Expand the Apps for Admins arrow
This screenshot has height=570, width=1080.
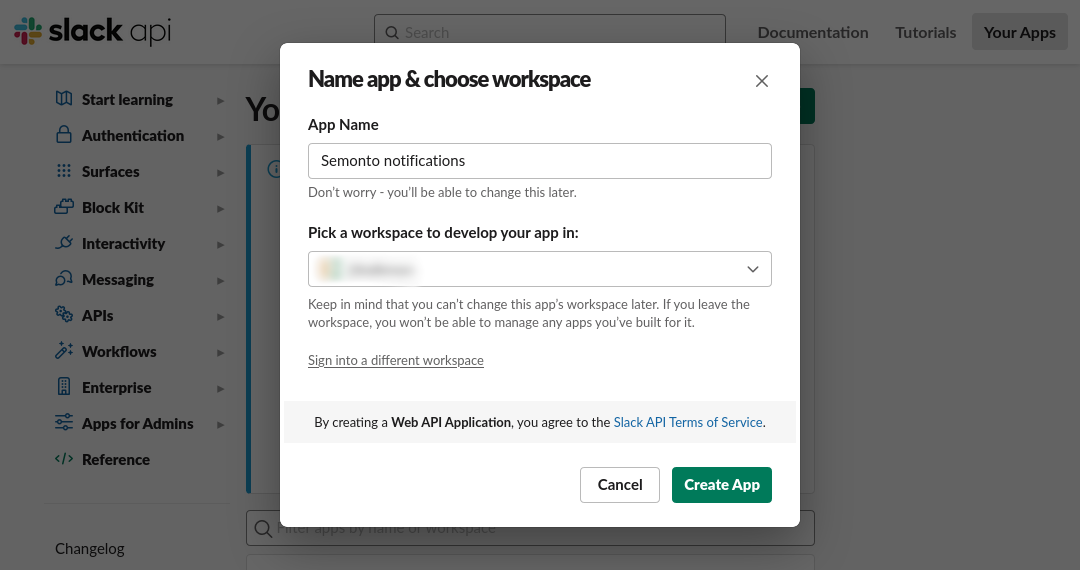click(220, 424)
